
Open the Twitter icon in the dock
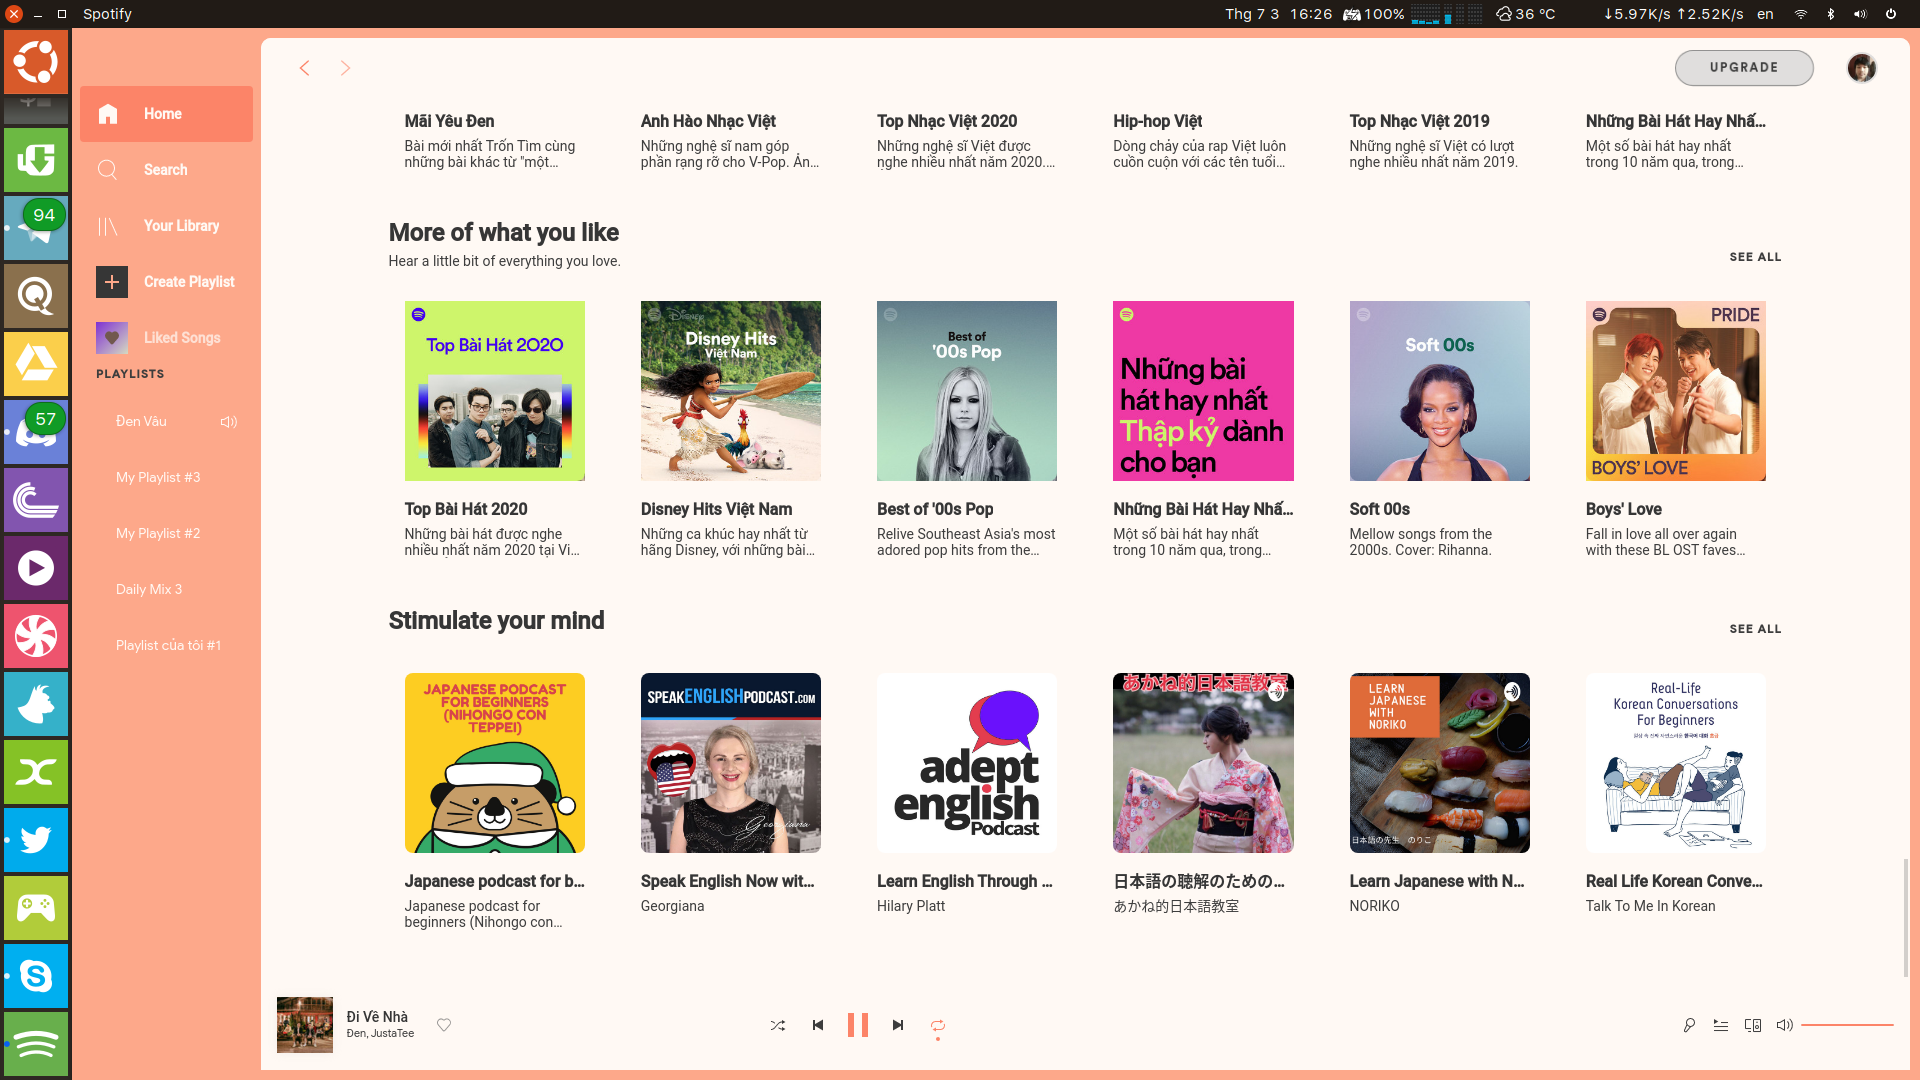[x=36, y=840]
